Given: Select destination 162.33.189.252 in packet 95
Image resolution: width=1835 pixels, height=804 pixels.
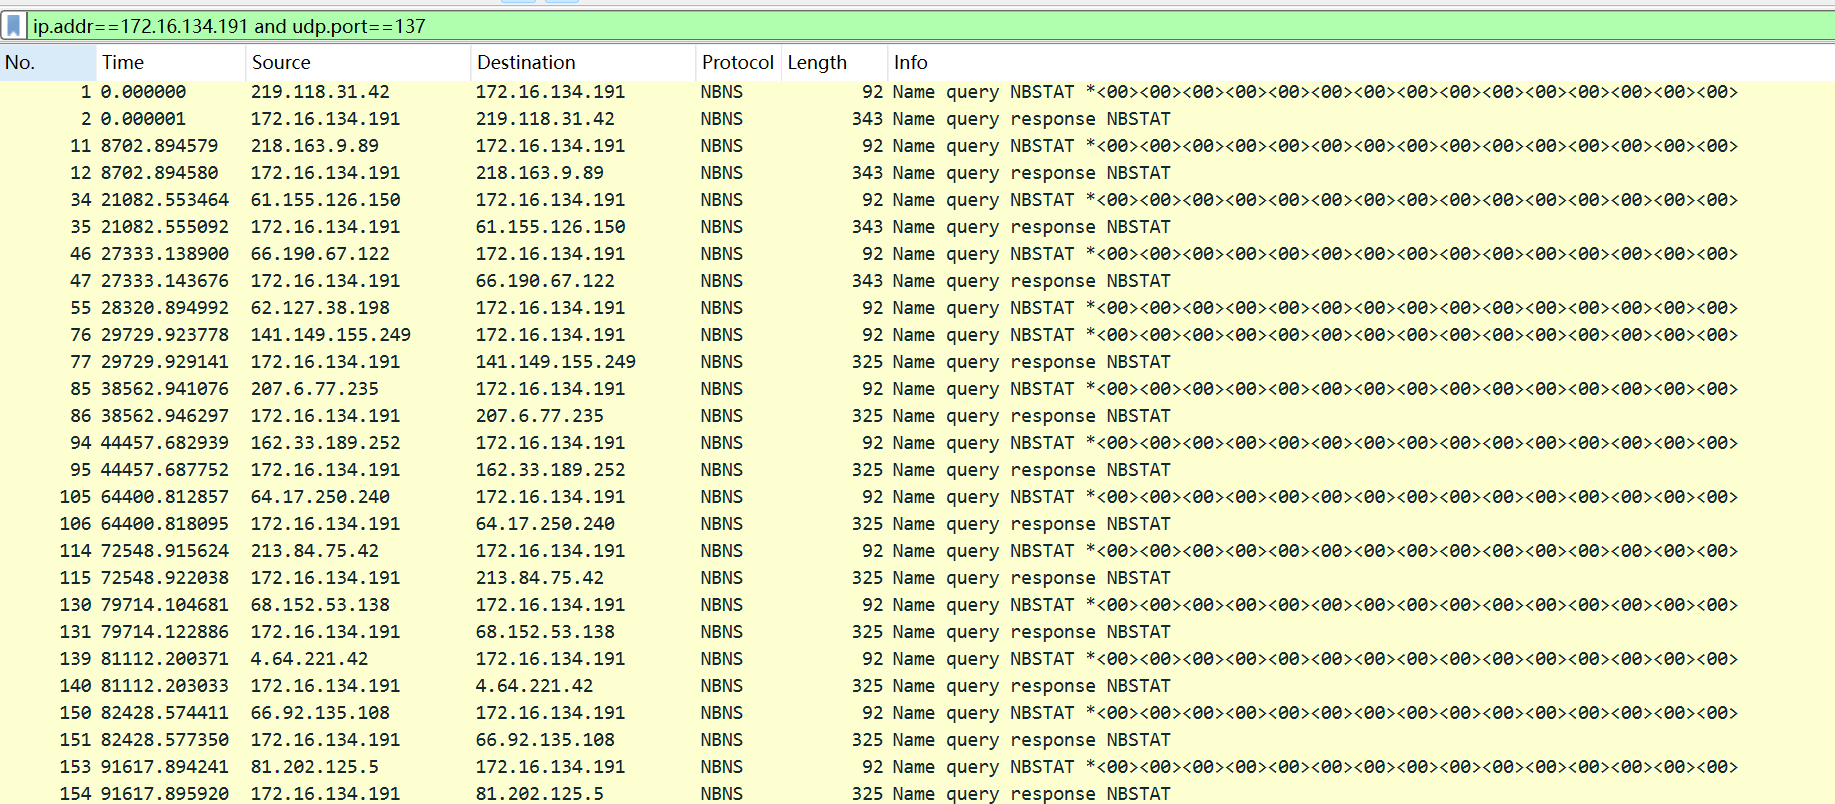Looking at the screenshot, I should 550,470.
